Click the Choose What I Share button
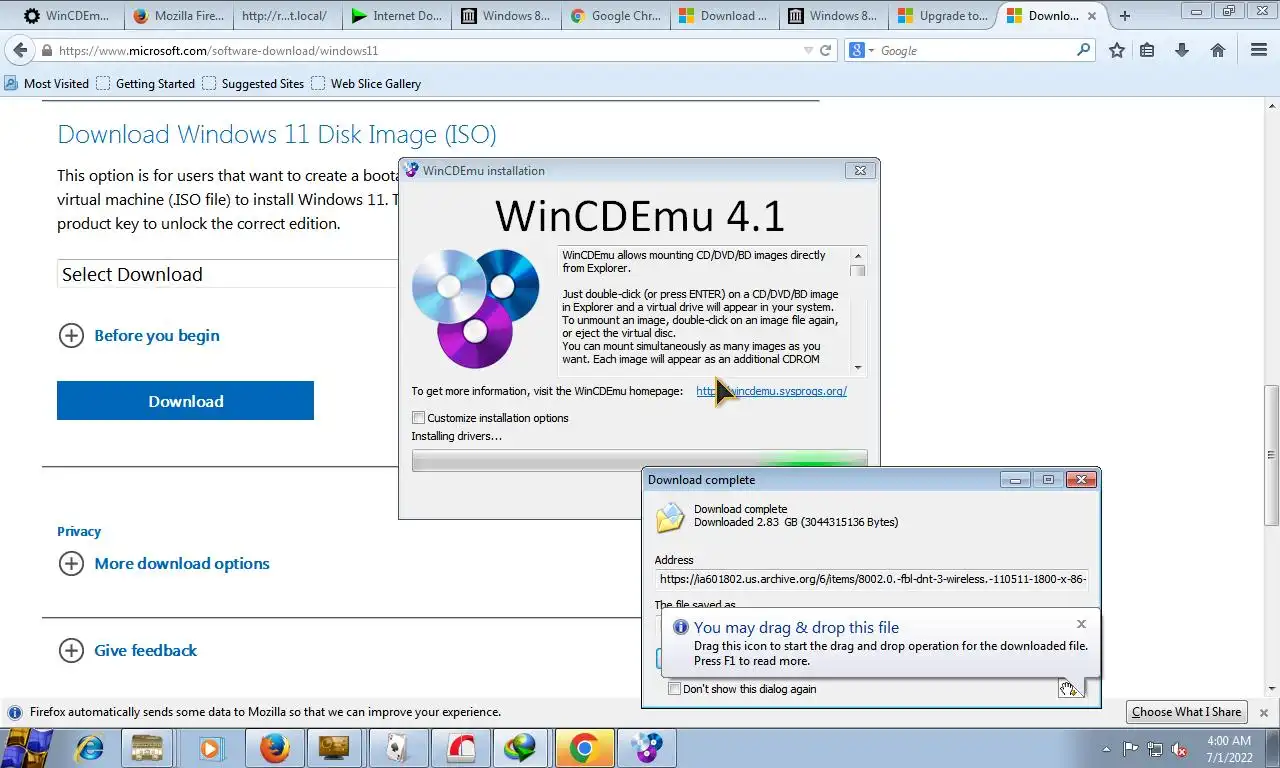This screenshot has width=1280, height=768. 1186,712
